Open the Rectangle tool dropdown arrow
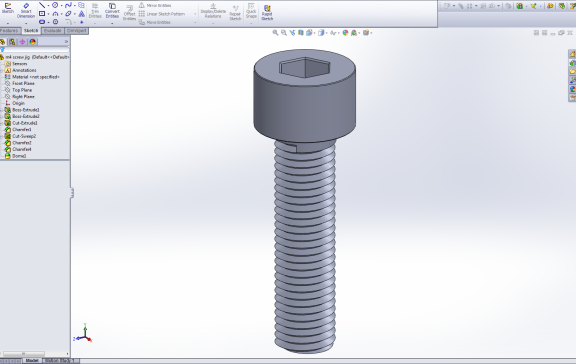The height and width of the screenshot is (364, 576). pyautogui.click(x=48, y=14)
